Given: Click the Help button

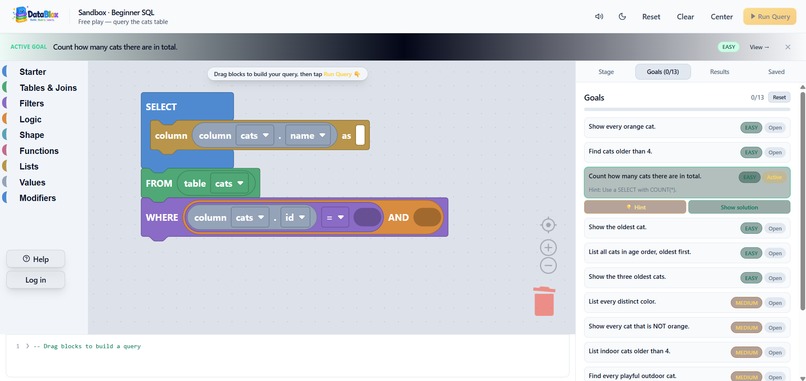Looking at the screenshot, I should tap(35, 259).
